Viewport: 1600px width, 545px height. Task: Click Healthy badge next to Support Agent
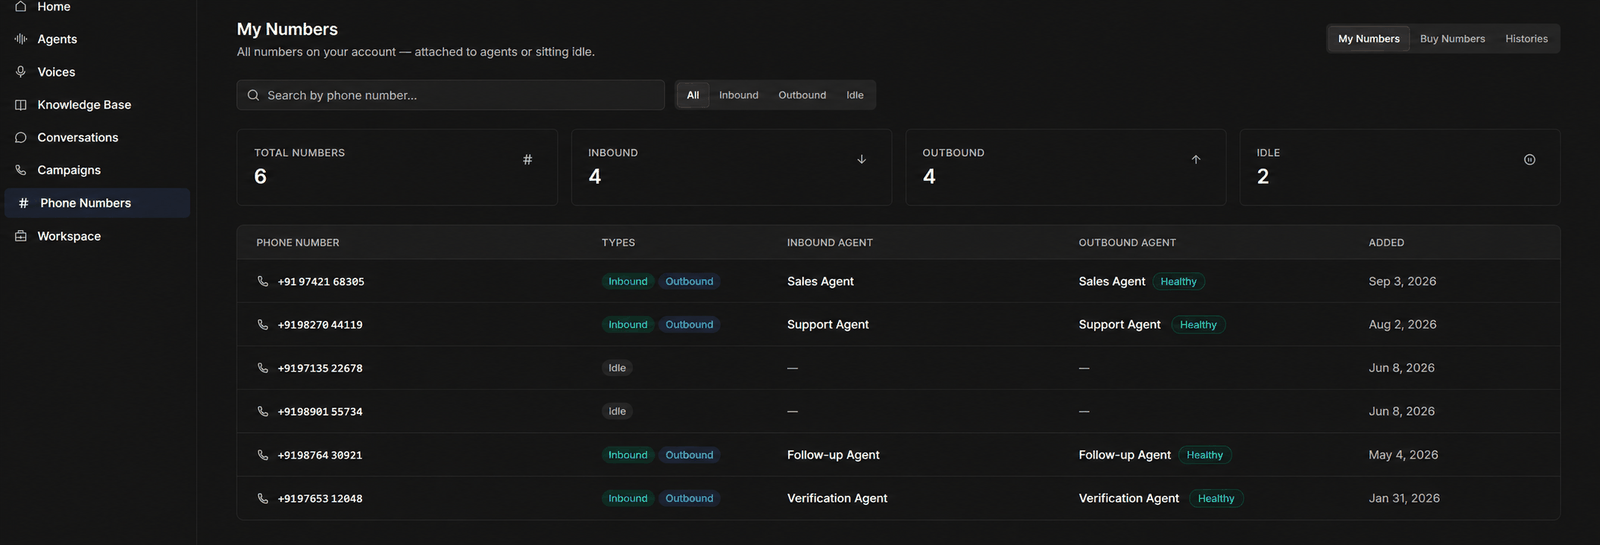(x=1198, y=324)
